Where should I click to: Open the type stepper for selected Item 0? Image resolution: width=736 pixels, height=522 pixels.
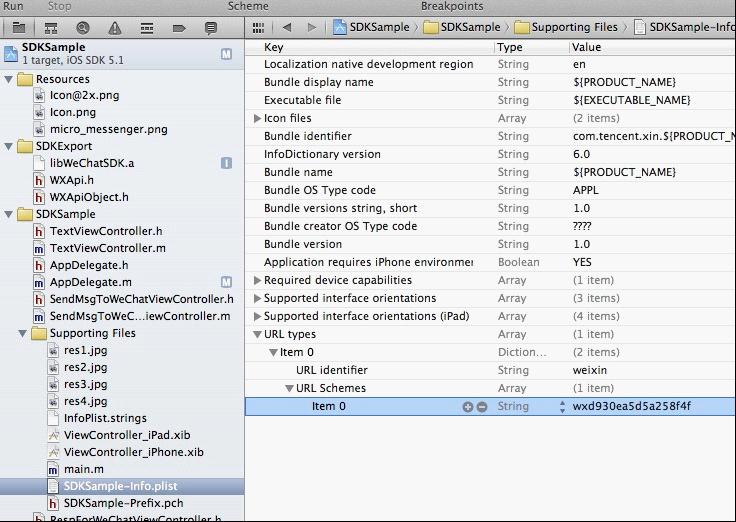click(561, 406)
